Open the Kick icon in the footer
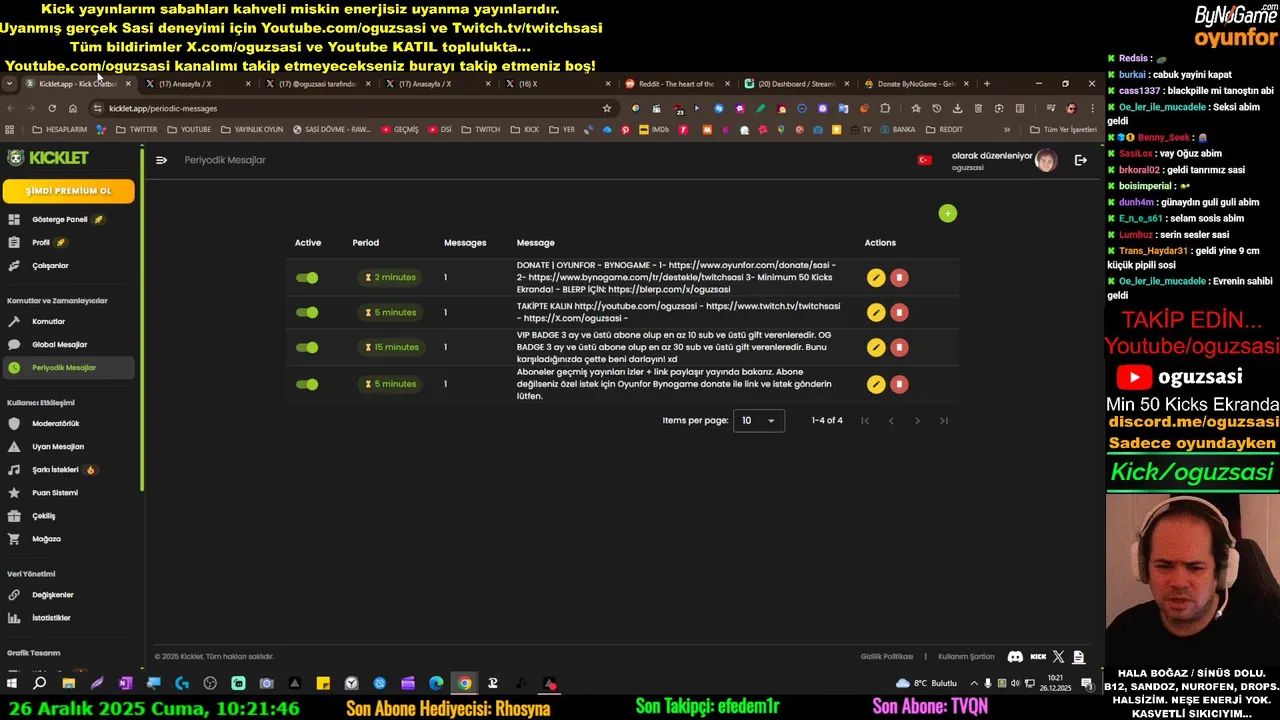The width and height of the screenshot is (1280, 720). point(1038,657)
